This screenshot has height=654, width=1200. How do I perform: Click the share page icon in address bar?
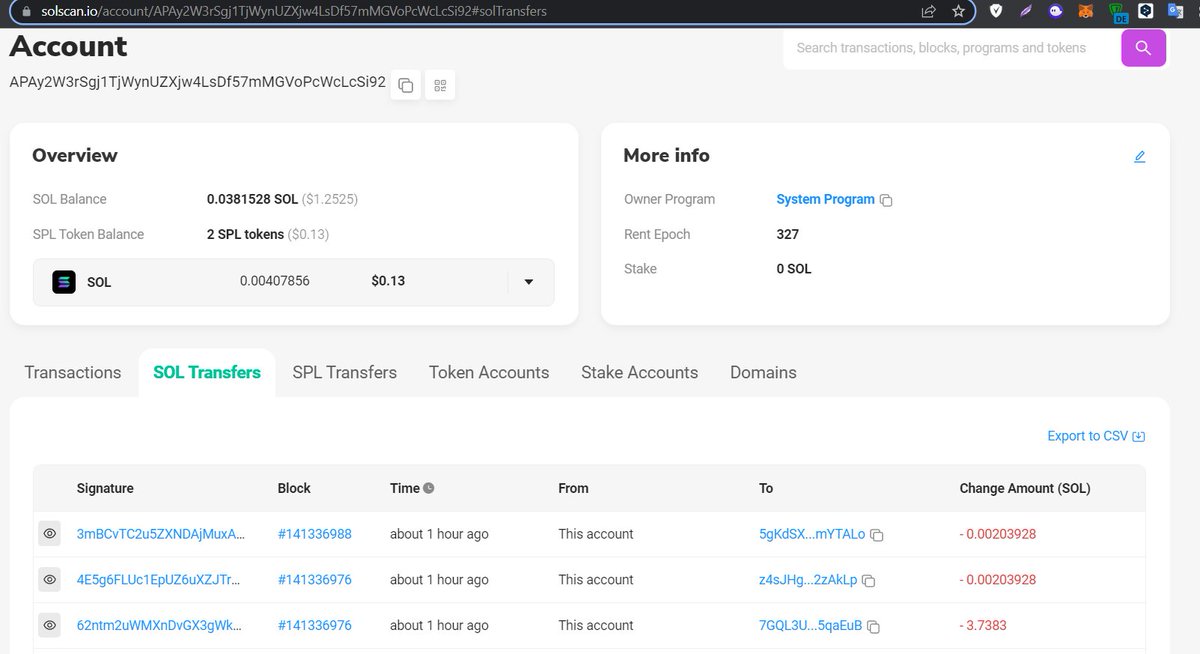(x=928, y=11)
